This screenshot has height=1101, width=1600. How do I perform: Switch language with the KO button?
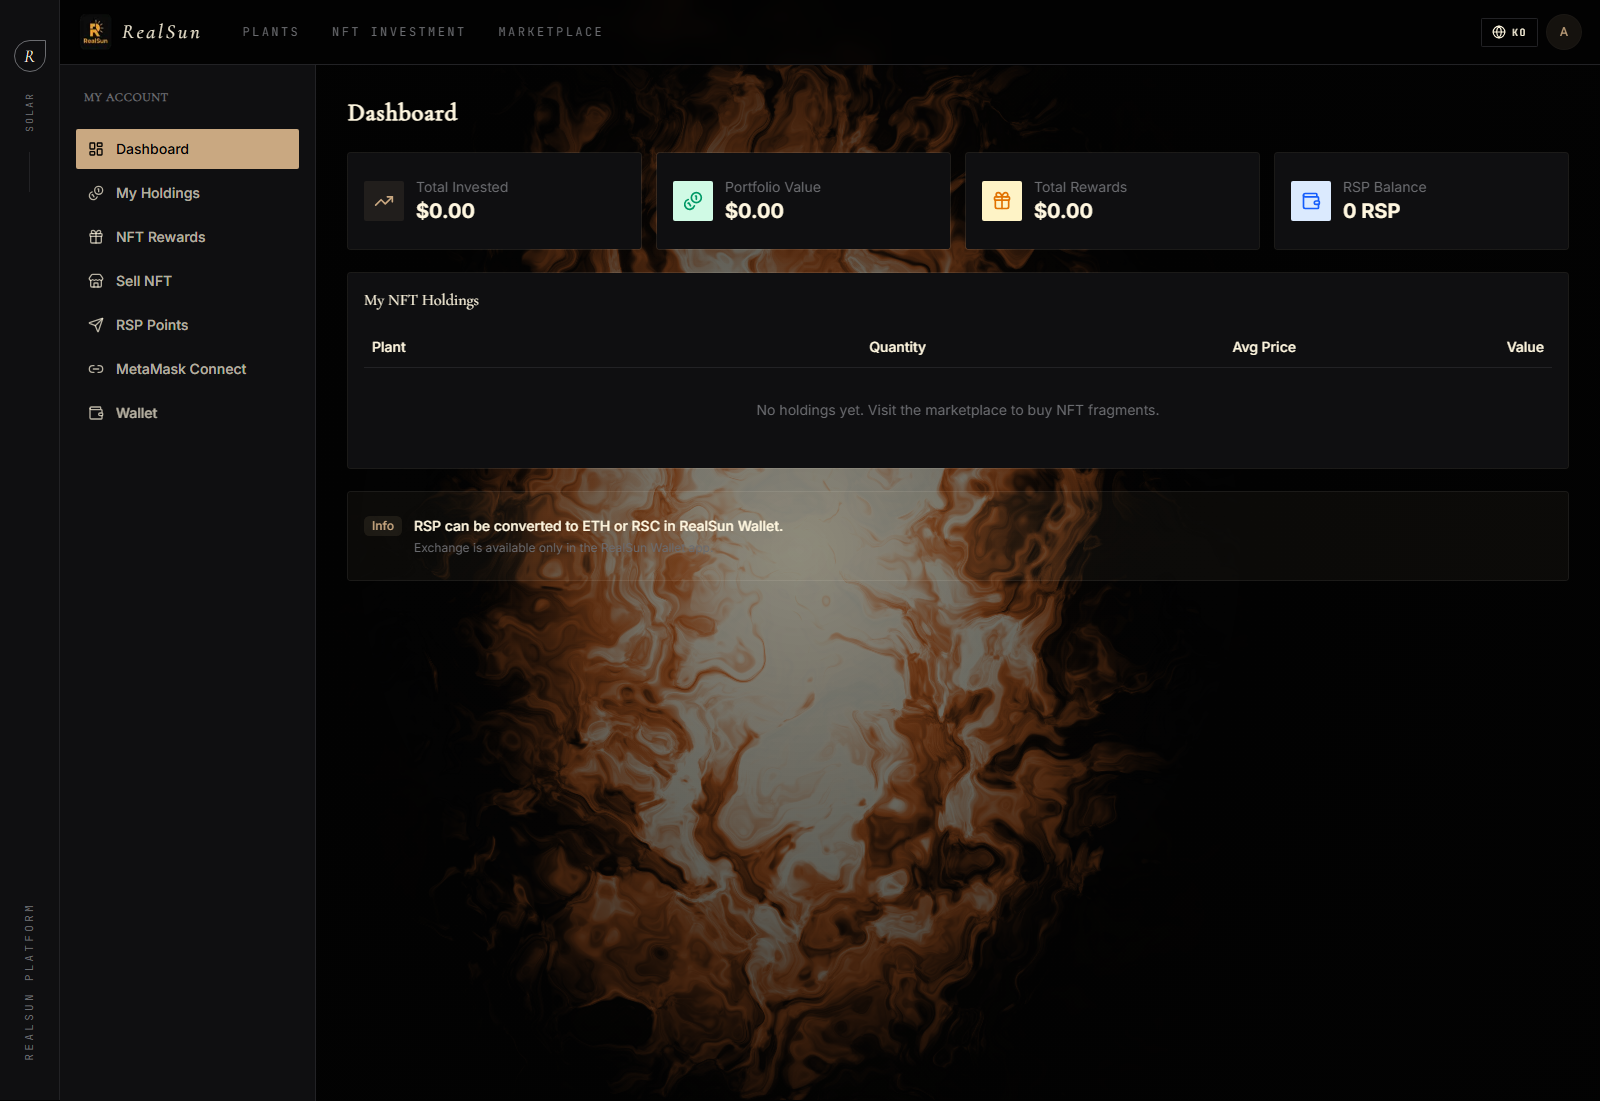point(1509,32)
